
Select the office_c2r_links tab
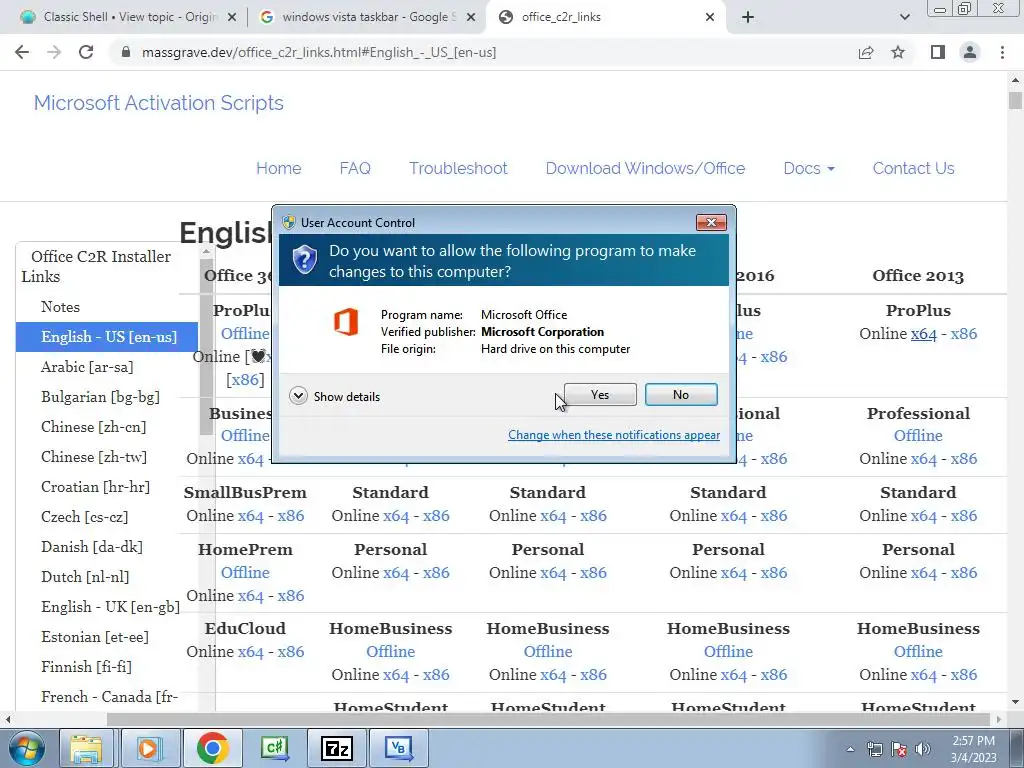tap(604, 17)
